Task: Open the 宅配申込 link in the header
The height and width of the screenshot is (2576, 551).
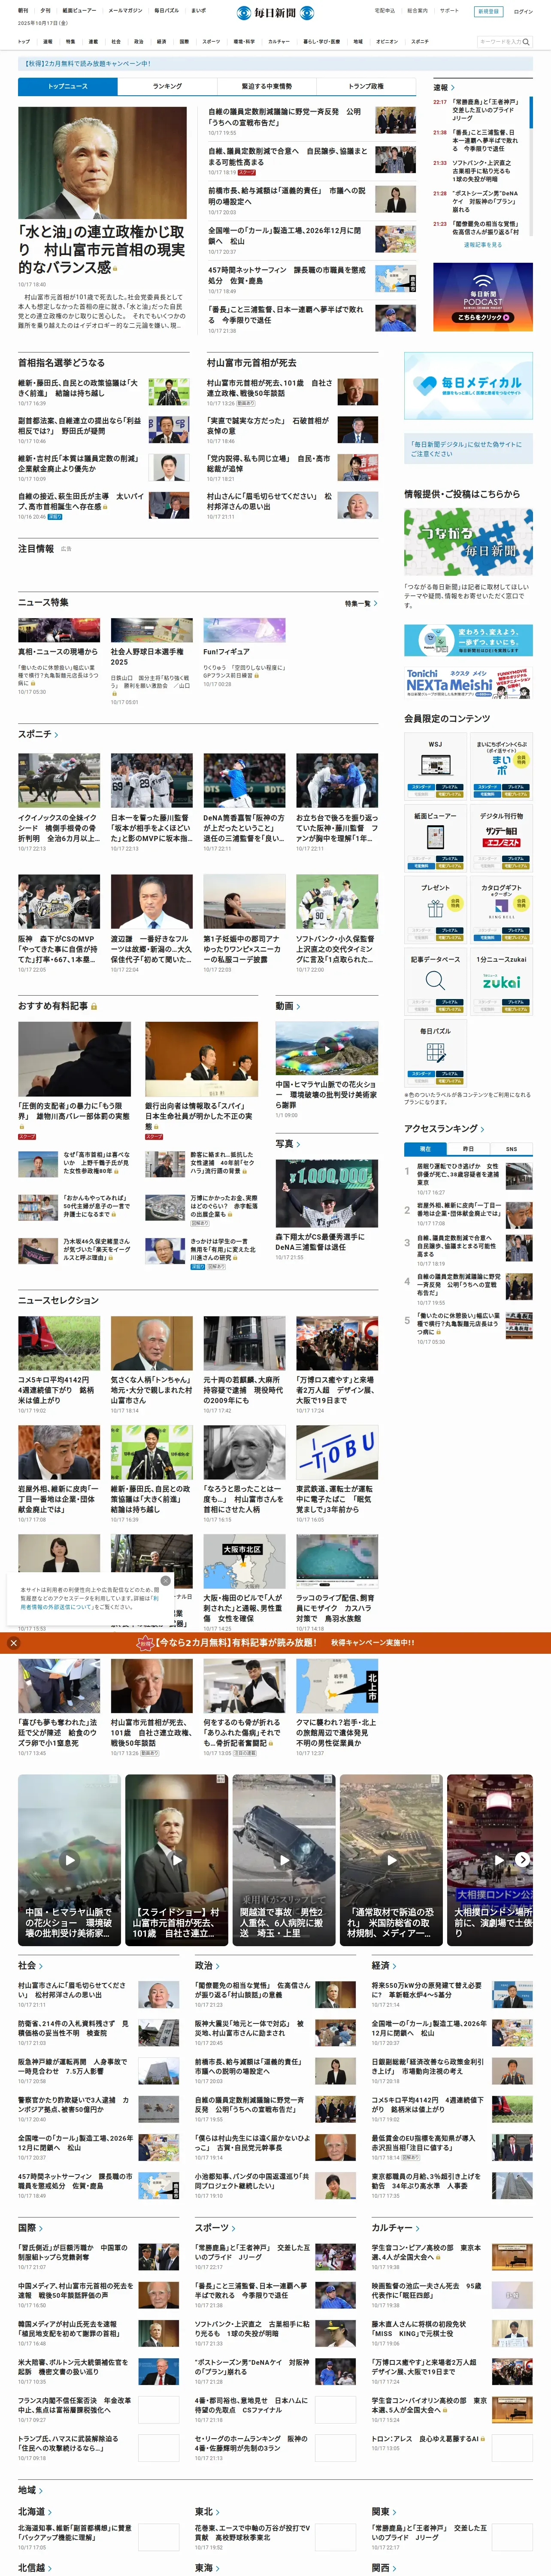Action: [x=384, y=11]
